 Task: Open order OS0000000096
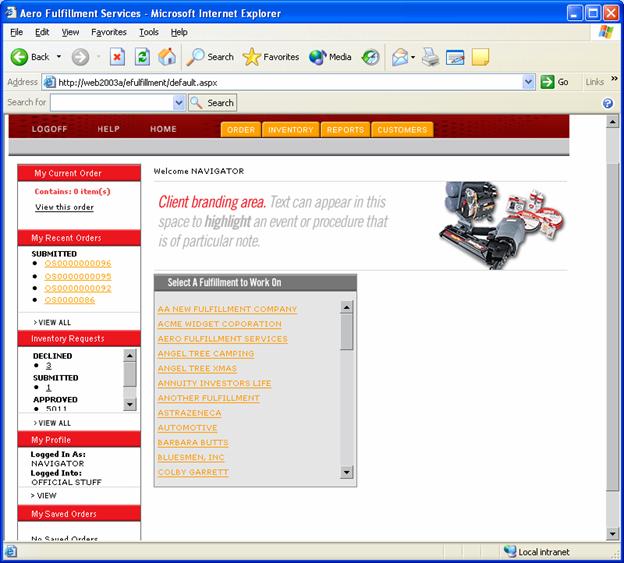(x=78, y=263)
